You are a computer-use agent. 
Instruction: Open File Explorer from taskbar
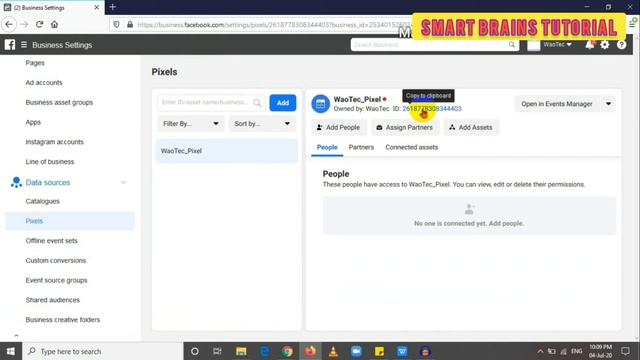pyautogui.click(x=241, y=351)
